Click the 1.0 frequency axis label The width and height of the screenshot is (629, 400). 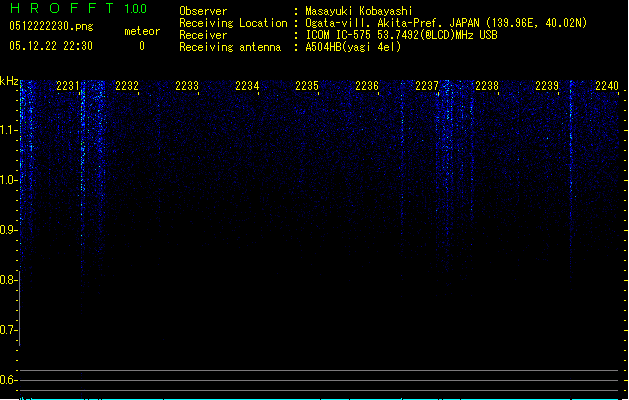coord(8,180)
